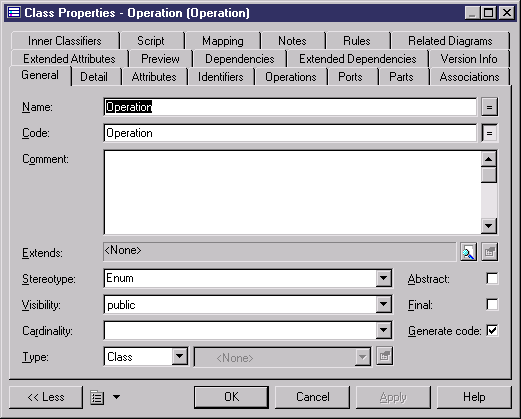
Task: Open the properties icon beside the Type field
Action: (385, 356)
